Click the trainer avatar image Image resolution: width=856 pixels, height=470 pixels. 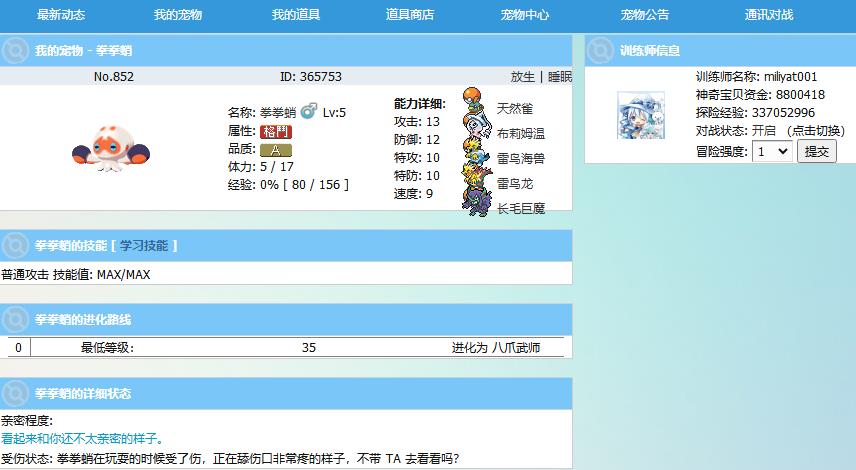pos(641,115)
